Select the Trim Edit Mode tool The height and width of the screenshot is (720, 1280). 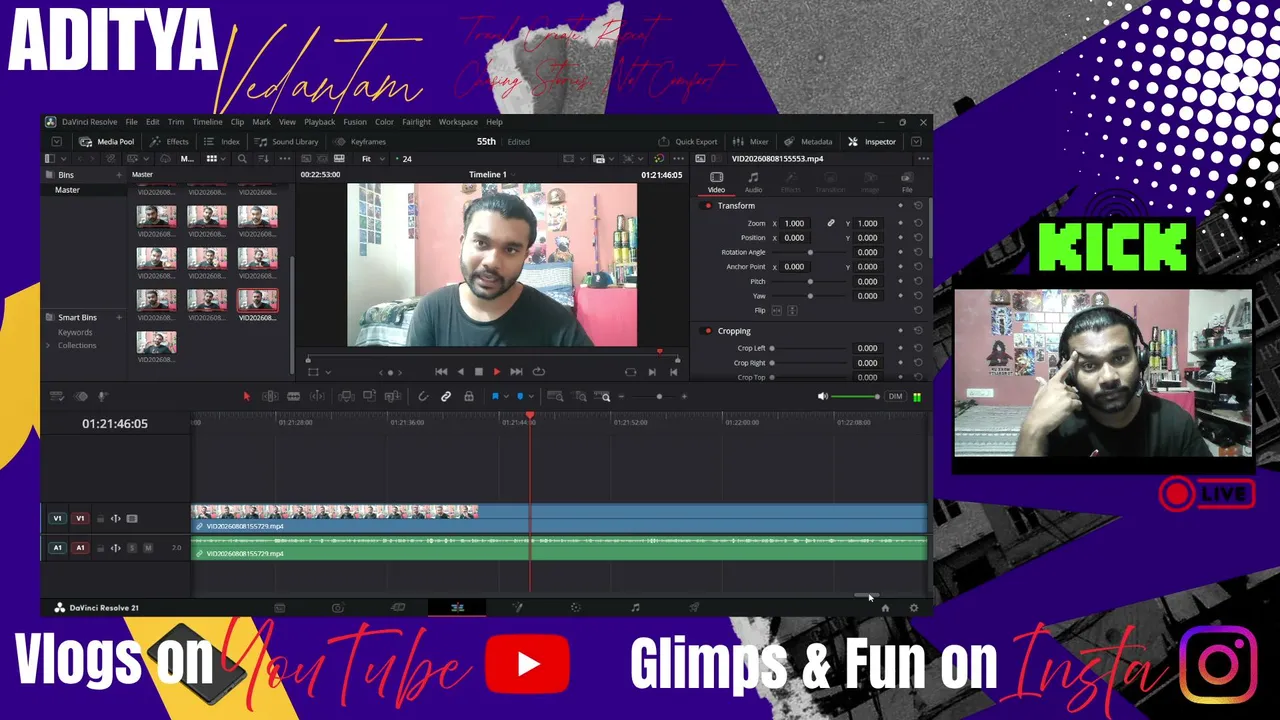click(x=270, y=397)
